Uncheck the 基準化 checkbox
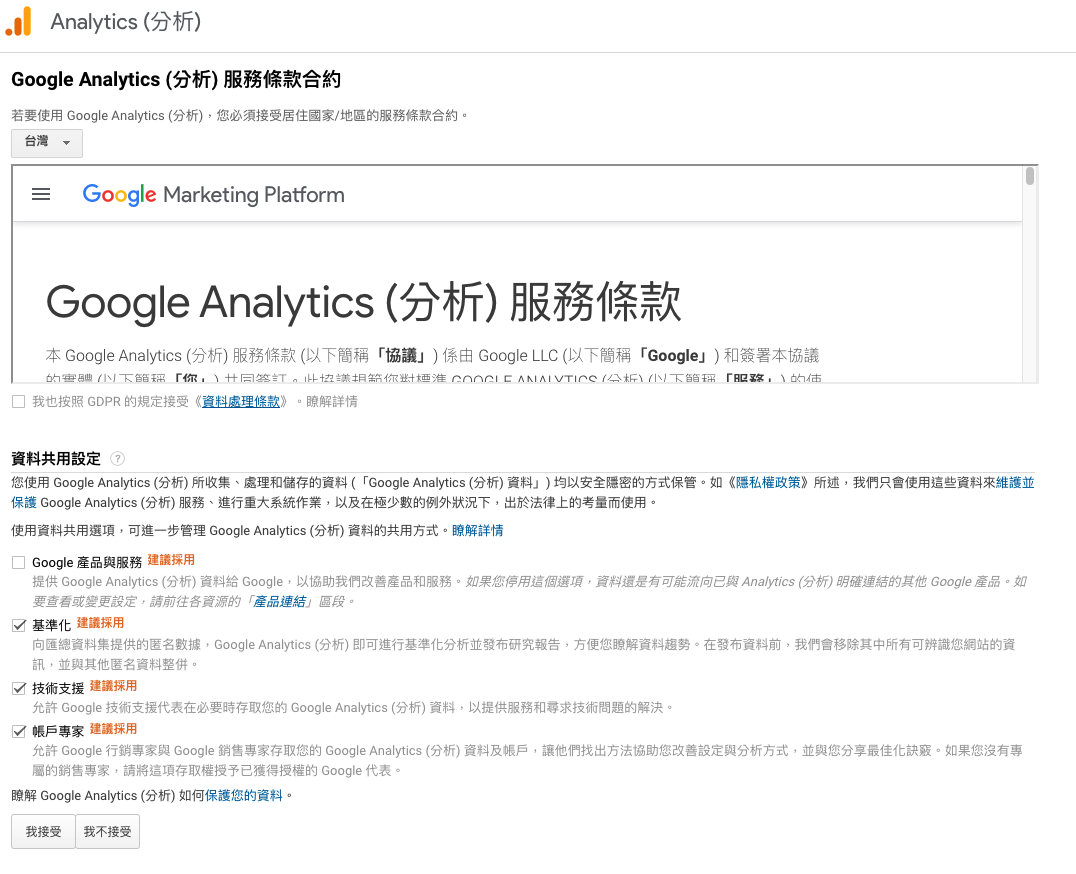This screenshot has width=1076, height=874. 19,626
